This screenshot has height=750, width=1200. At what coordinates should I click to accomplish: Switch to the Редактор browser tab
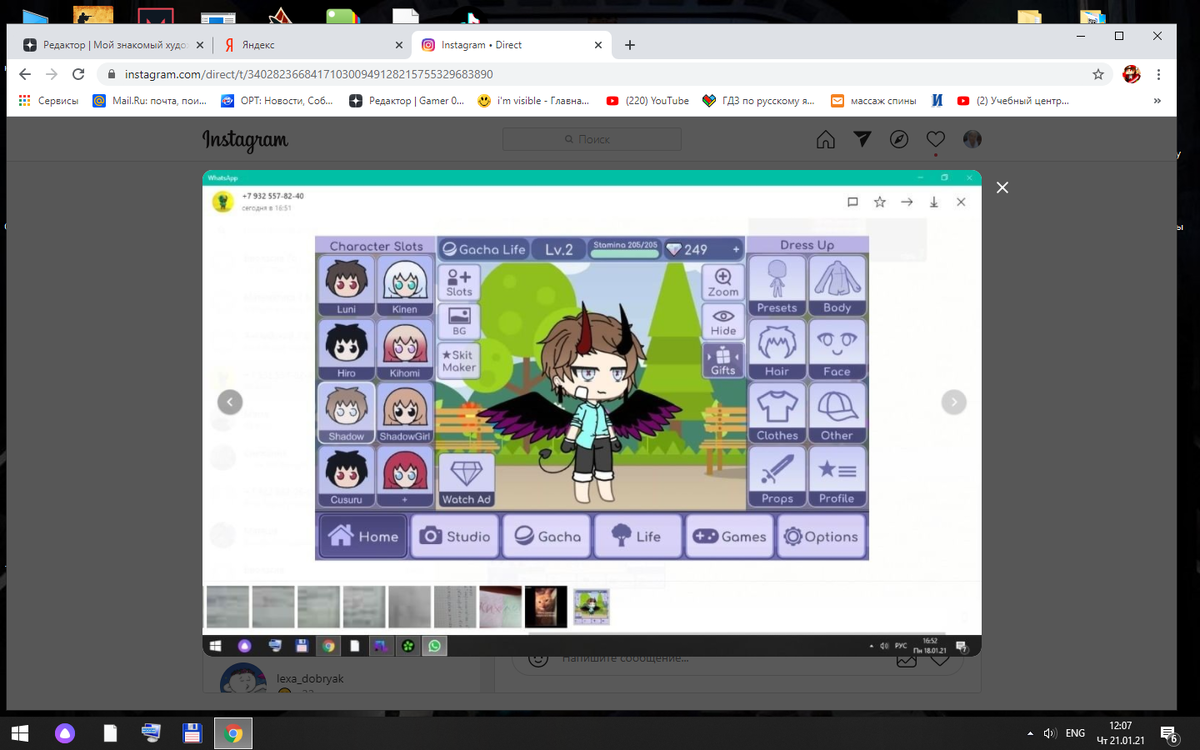(113, 45)
